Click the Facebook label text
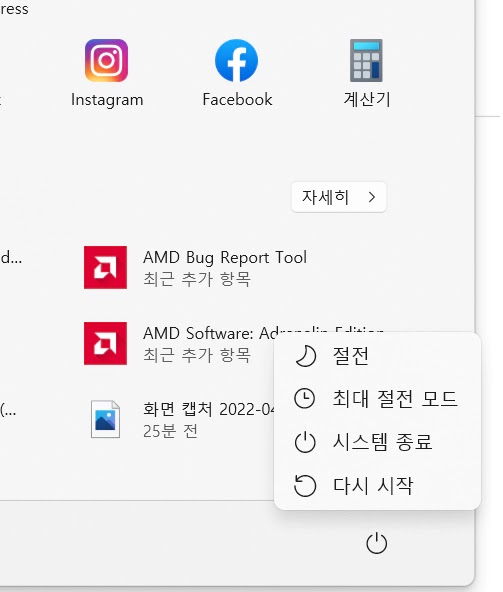 click(x=237, y=100)
